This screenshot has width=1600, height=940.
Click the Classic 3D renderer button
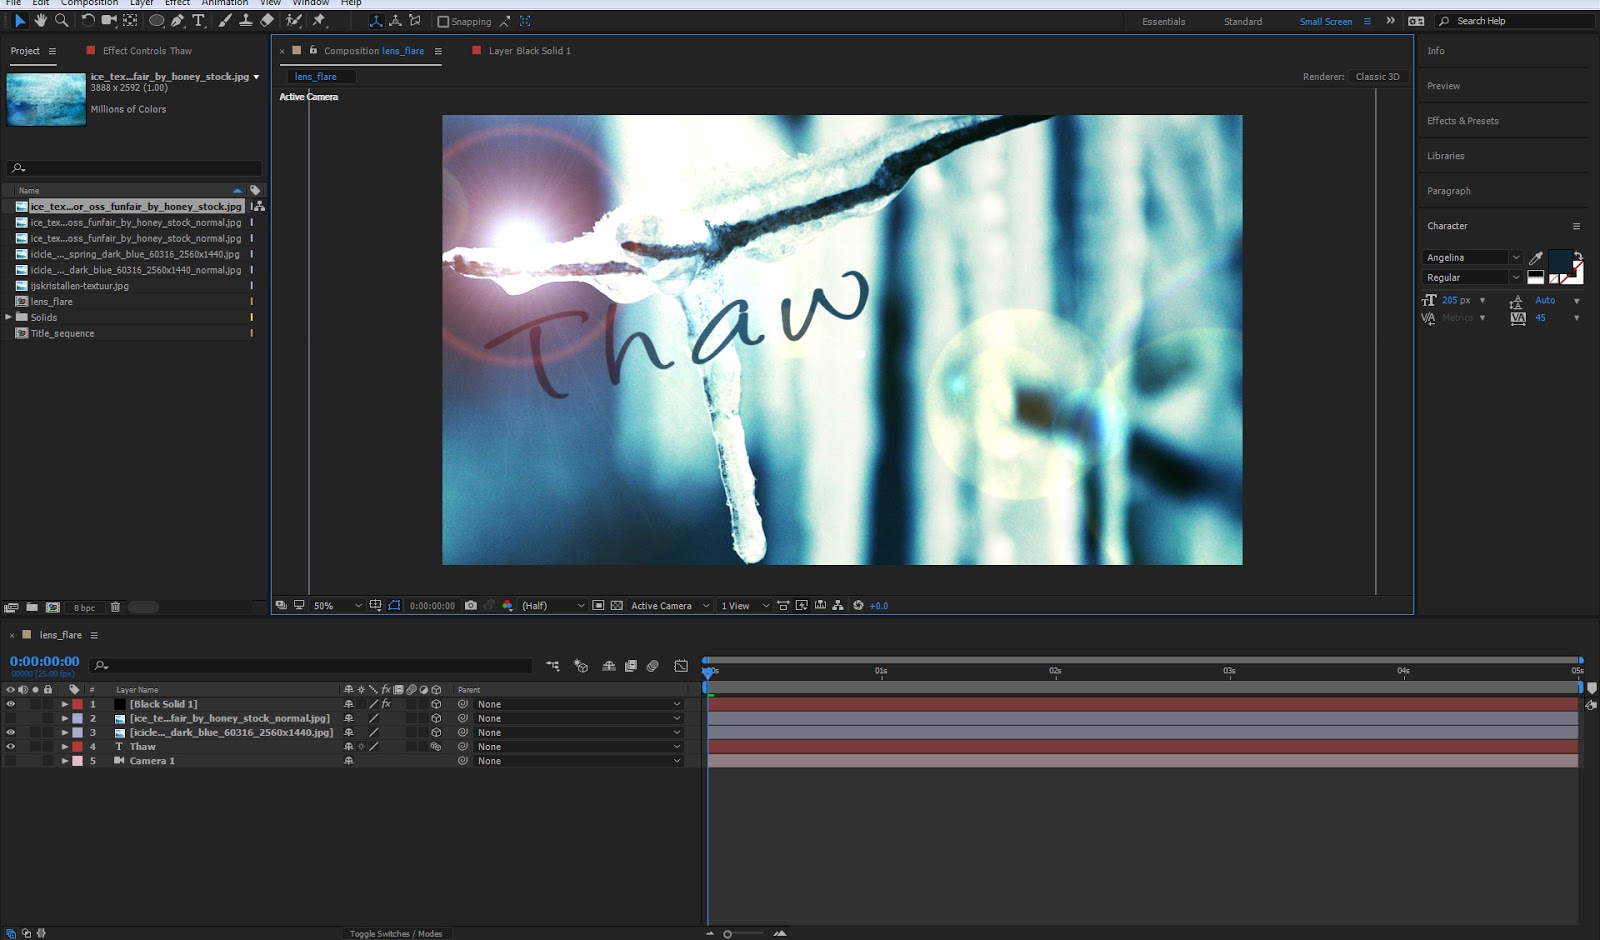click(1378, 77)
